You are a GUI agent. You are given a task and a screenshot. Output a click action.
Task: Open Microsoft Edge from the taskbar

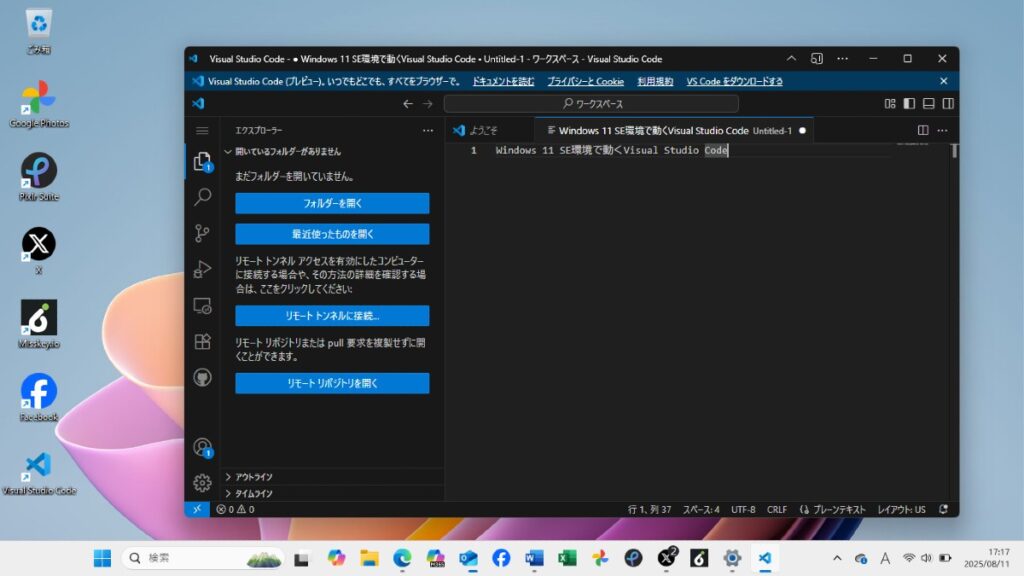pyautogui.click(x=402, y=558)
